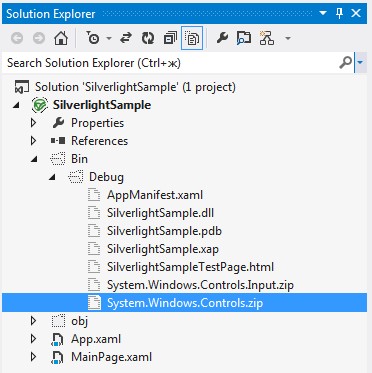Click the References node icon
The image size is (372, 373).
pos(58,141)
